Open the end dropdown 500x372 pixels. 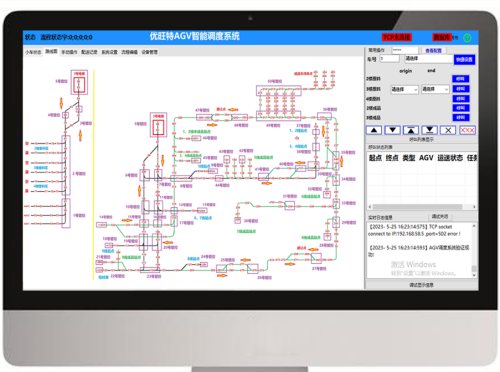point(435,89)
